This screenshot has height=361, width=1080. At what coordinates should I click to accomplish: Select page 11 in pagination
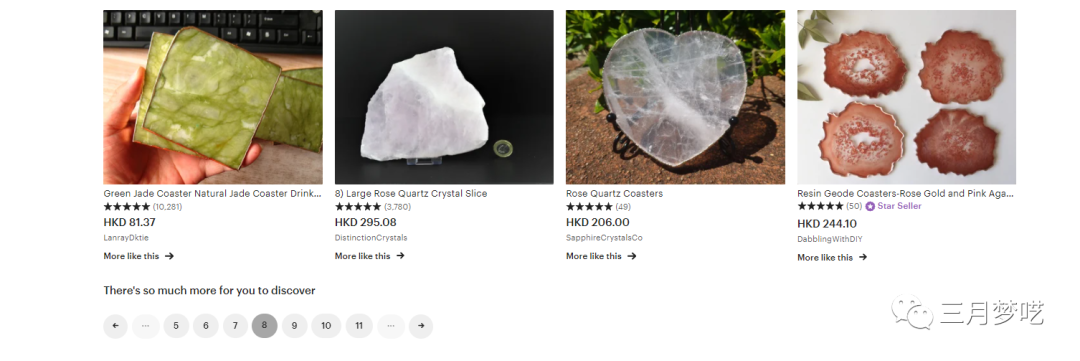pos(359,326)
